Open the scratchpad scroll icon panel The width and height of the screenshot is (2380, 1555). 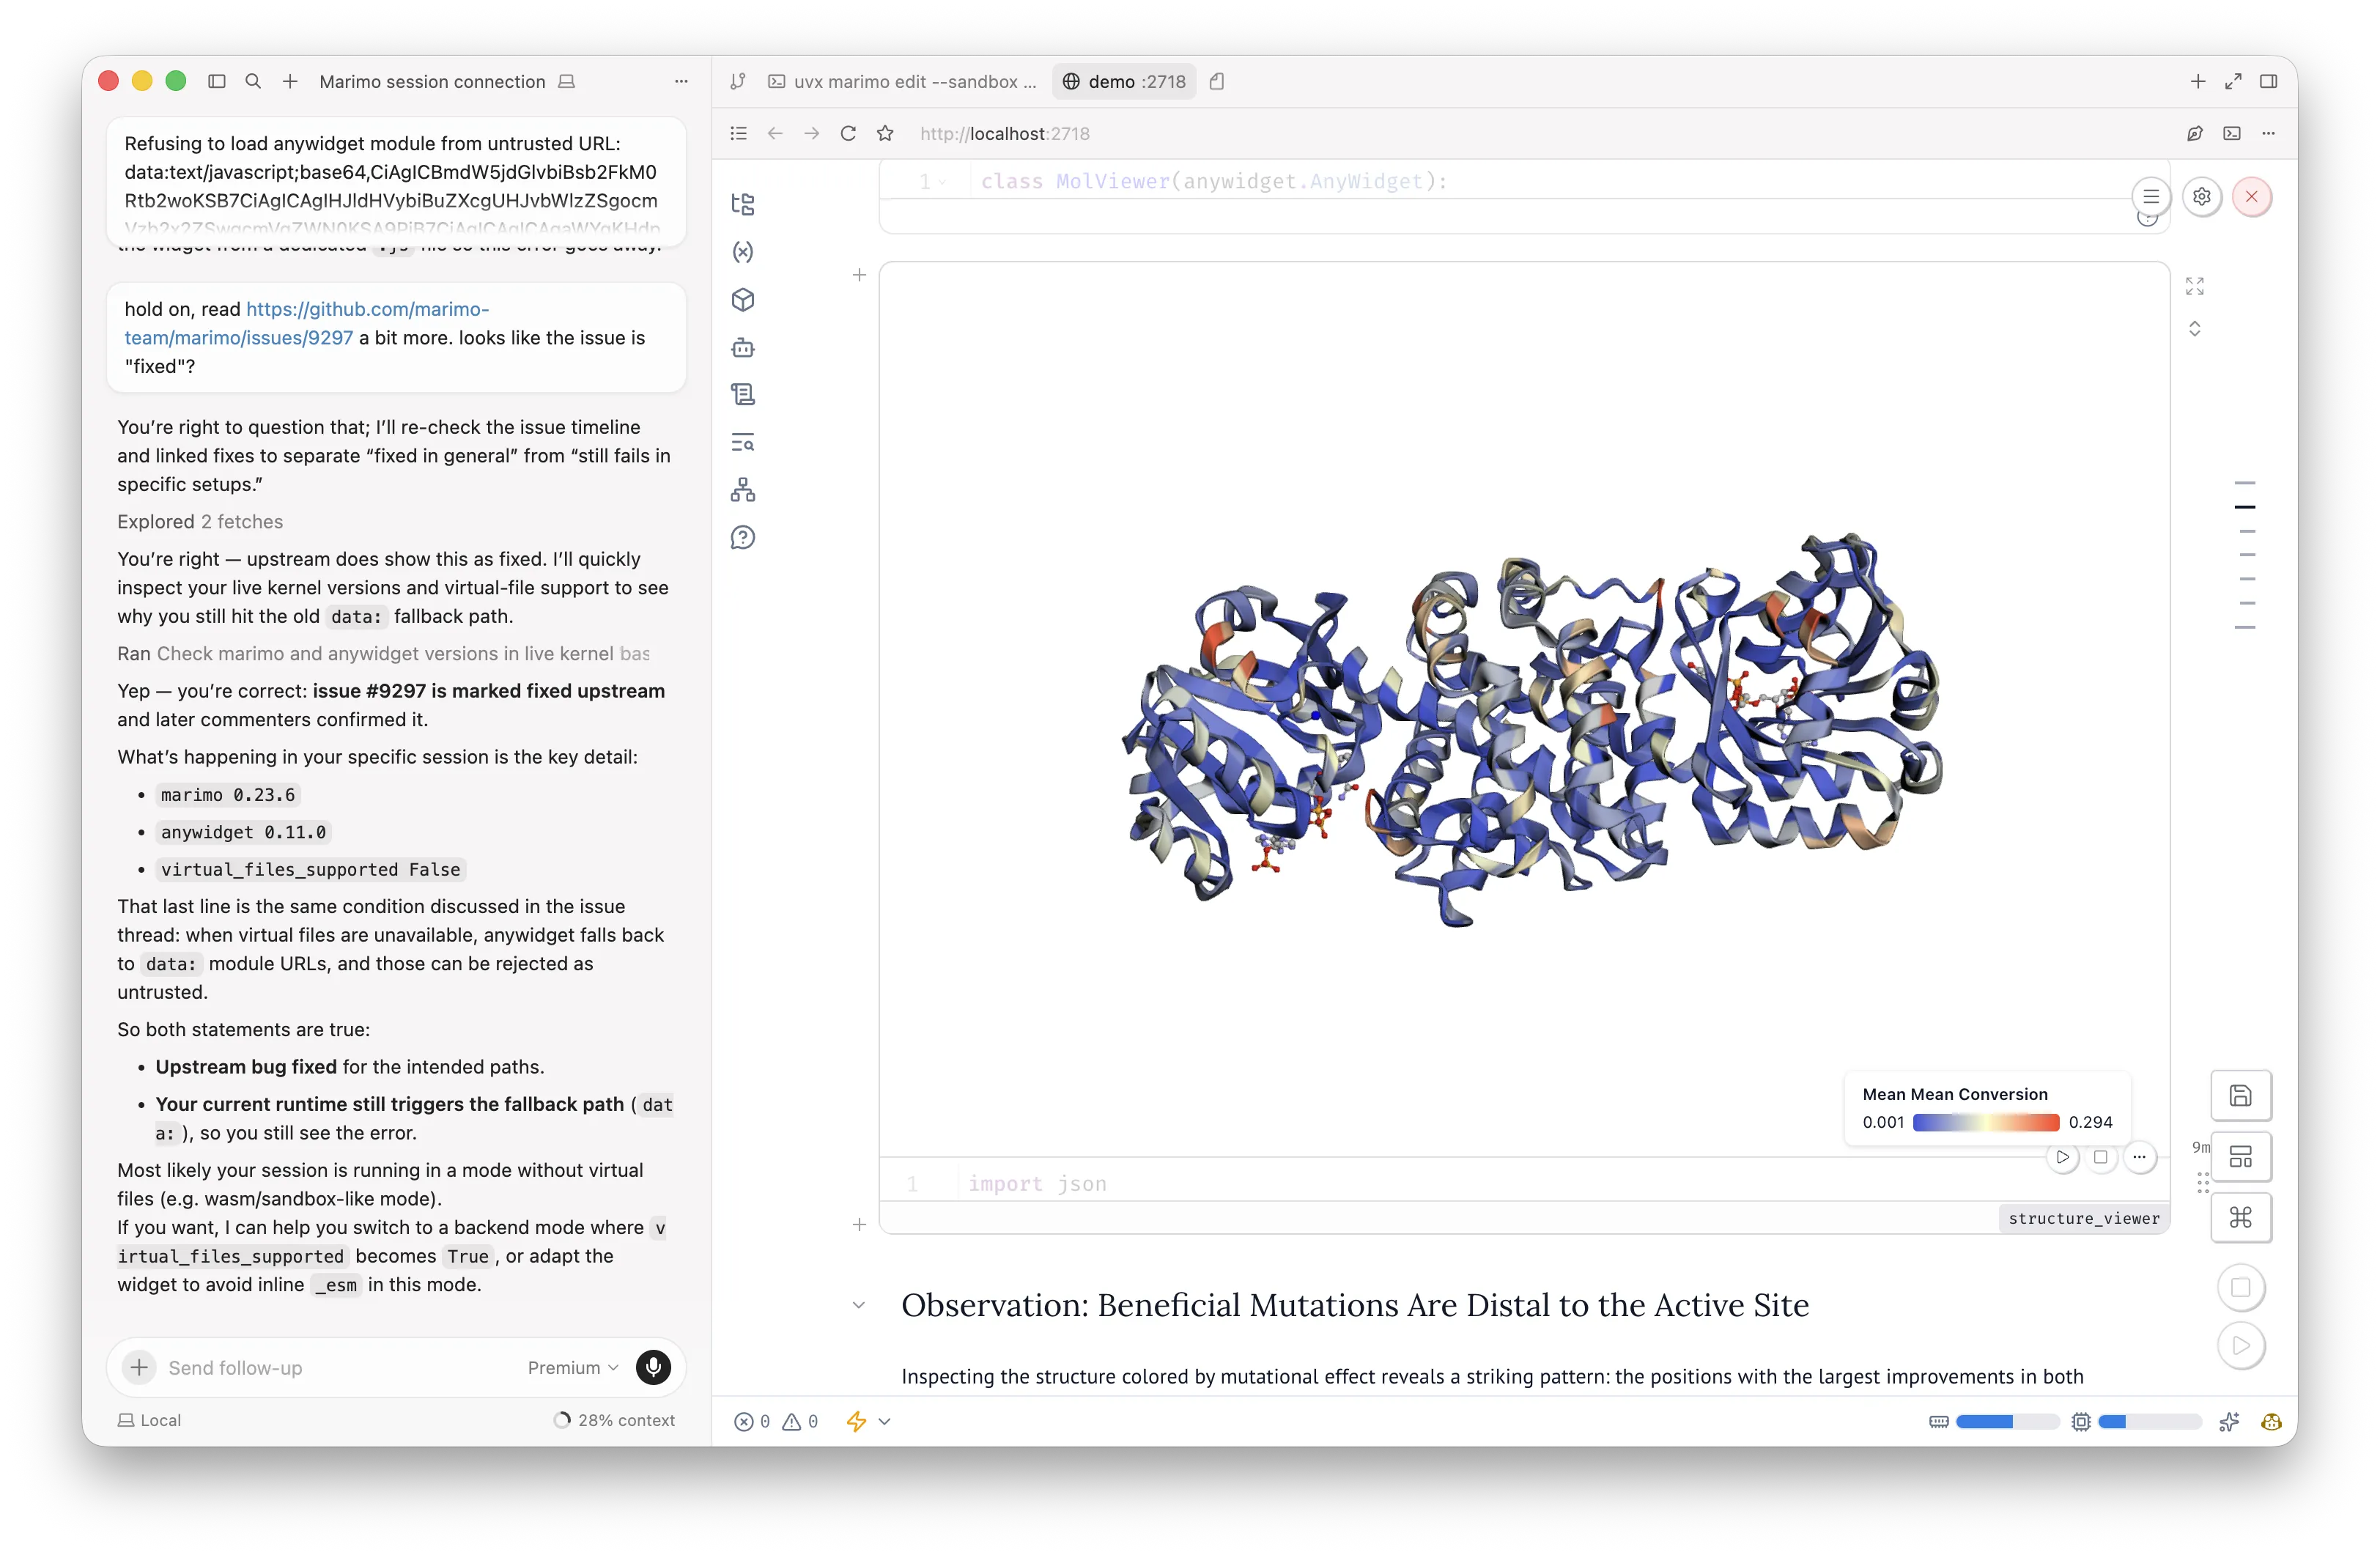742,395
